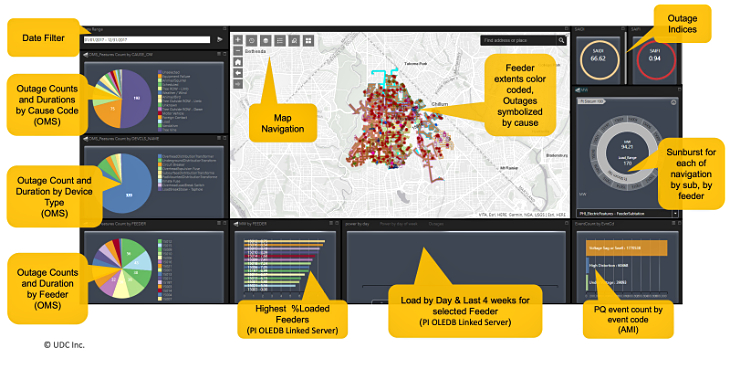Click the Bethesda map label
The height and width of the screenshot is (369, 730).
(x=256, y=51)
